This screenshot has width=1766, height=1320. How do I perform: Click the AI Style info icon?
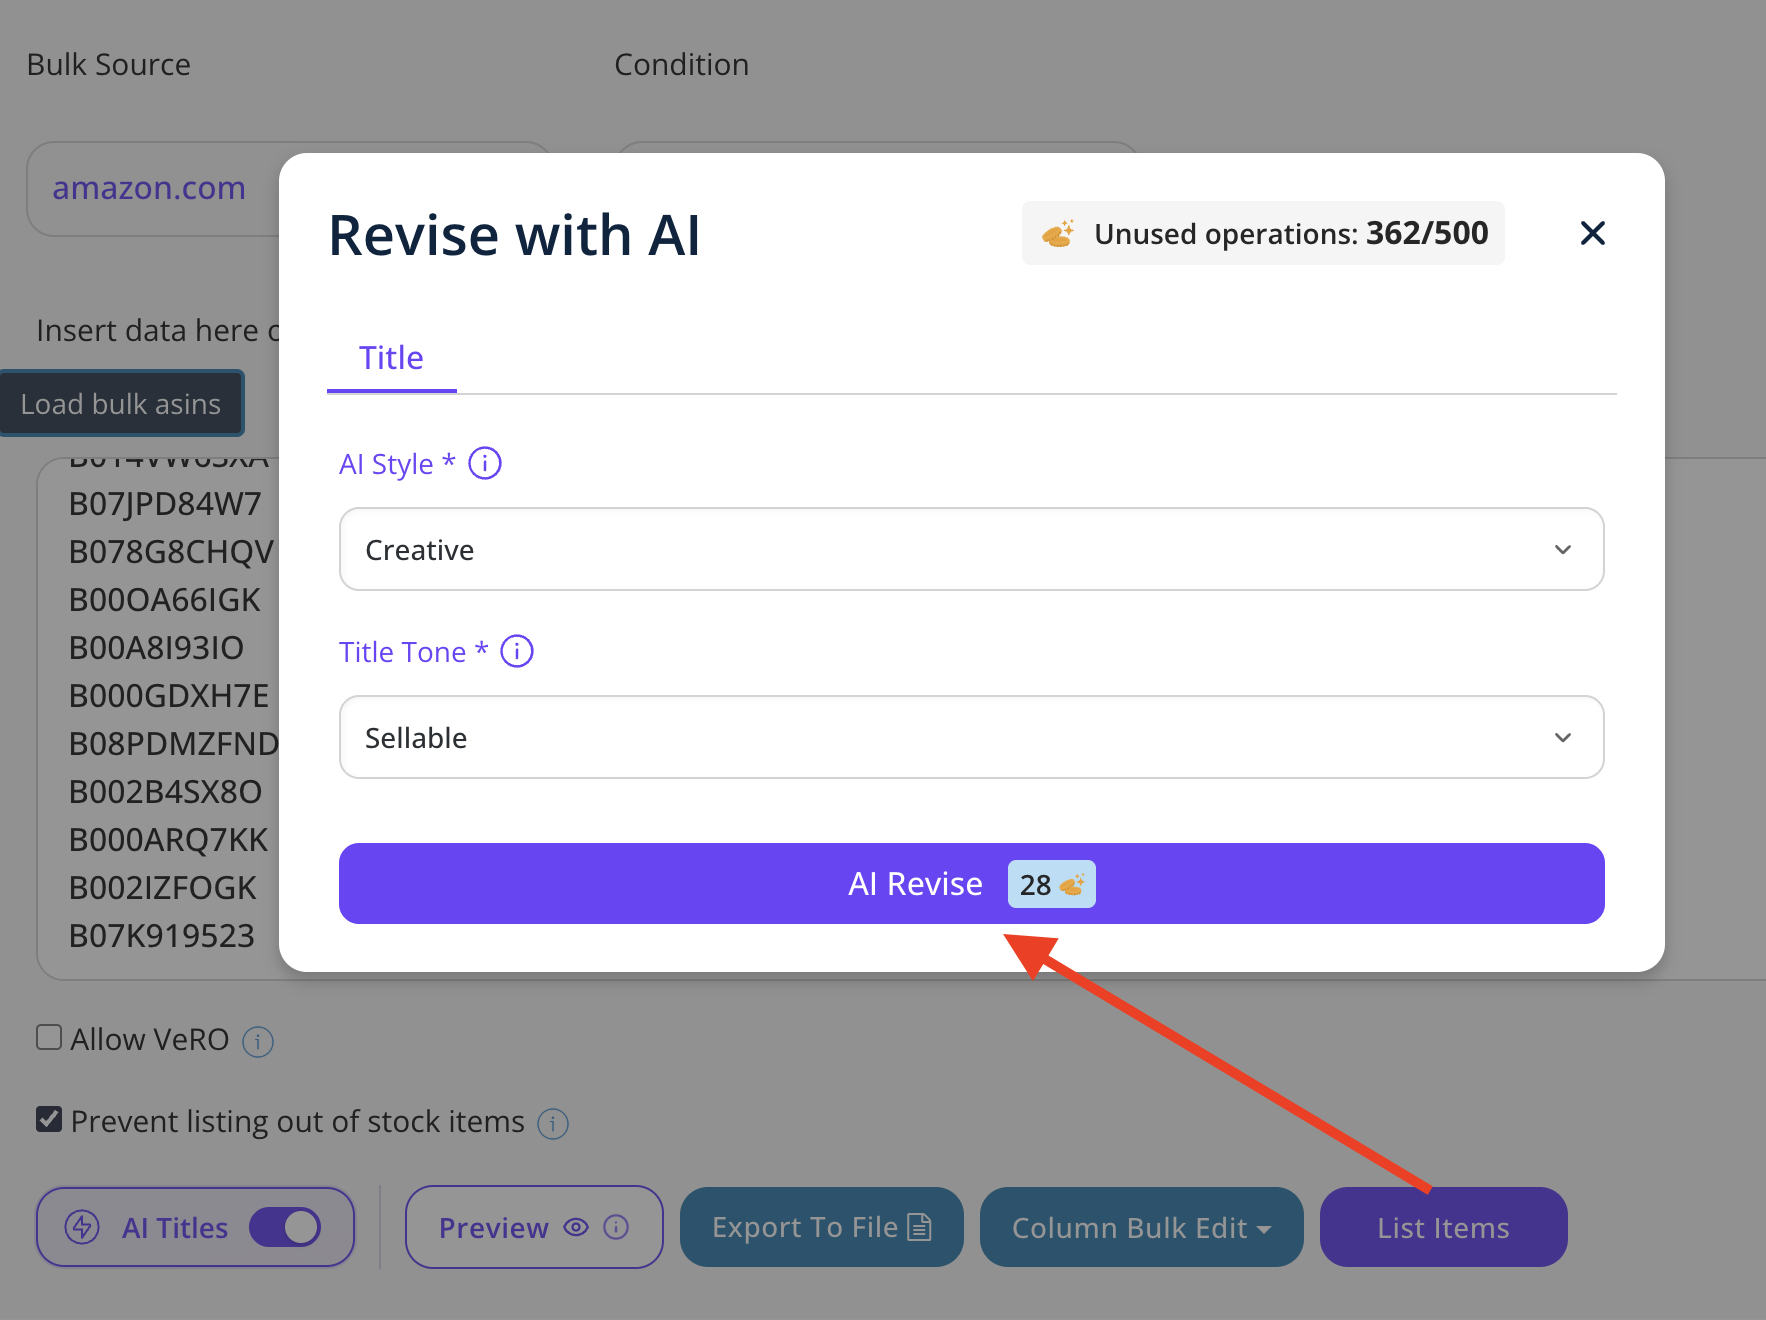485,463
